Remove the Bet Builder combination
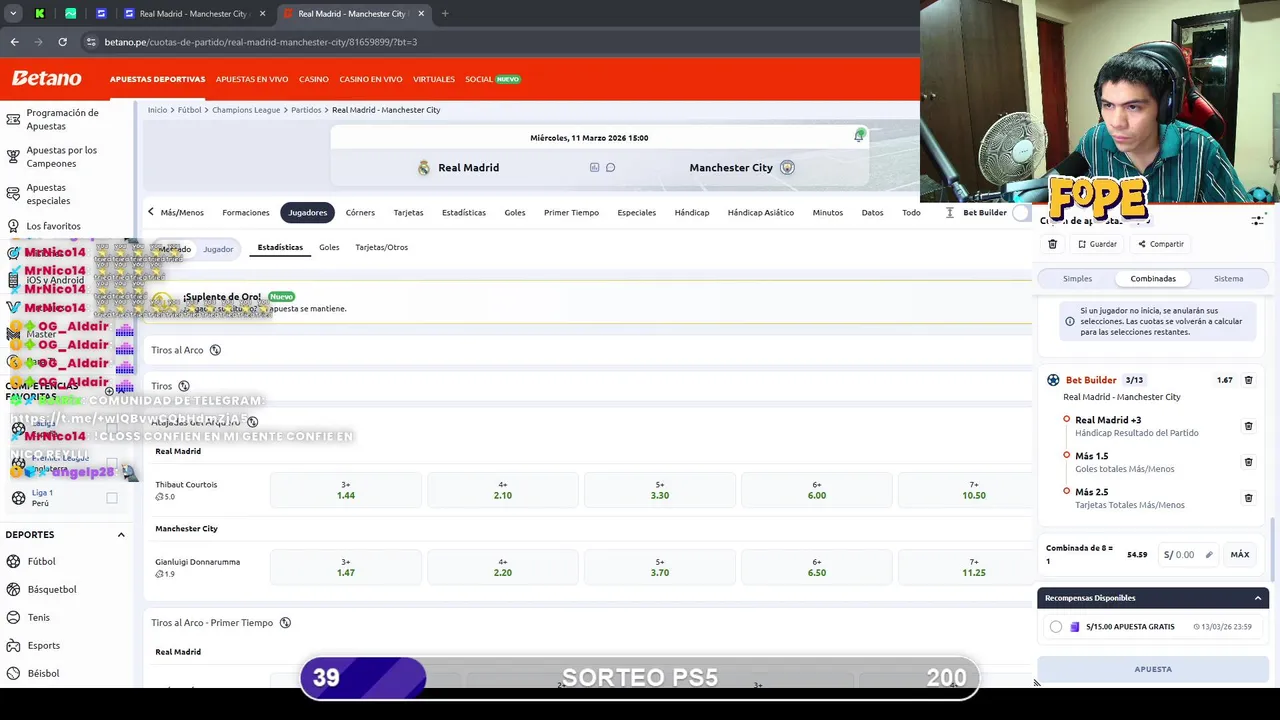This screenshot has height=720, width=1280. tap(1248, 380)
